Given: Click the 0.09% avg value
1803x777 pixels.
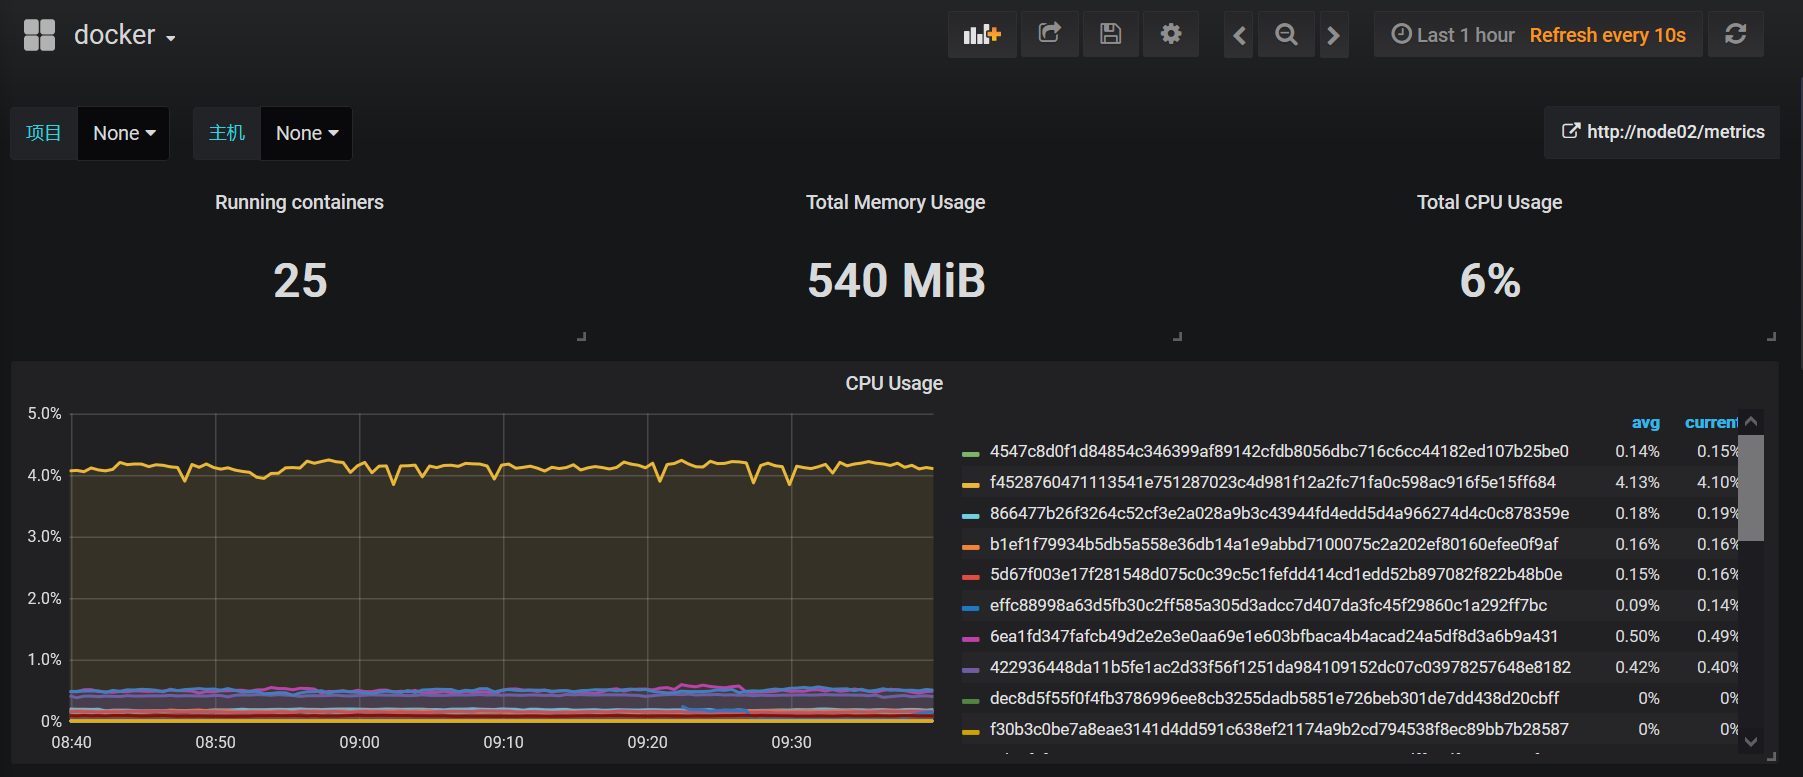Looking at the screenshot, I should pos(1637,605).
